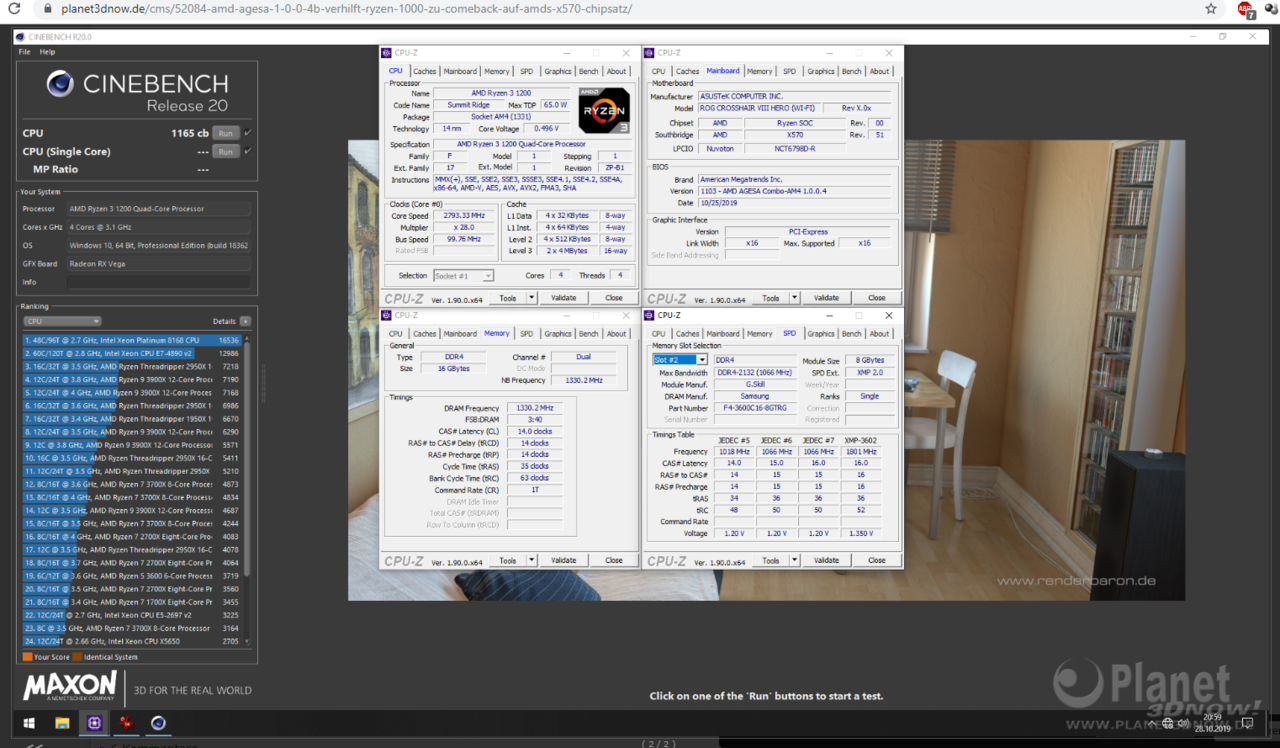Switch to Bench tab in CPU-Z Mainboard window

click(x=851, y=71)
